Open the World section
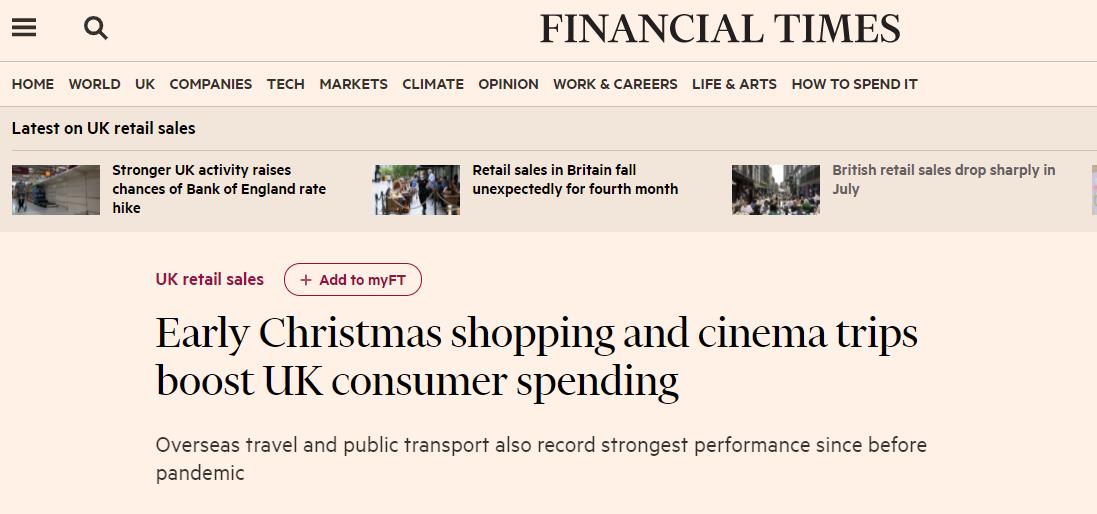 (x=94, y=84)
